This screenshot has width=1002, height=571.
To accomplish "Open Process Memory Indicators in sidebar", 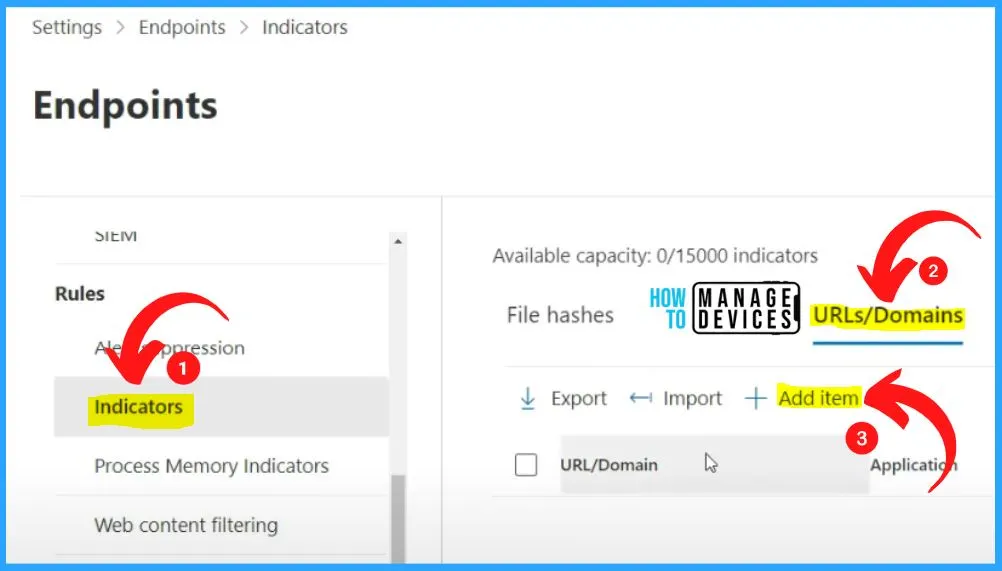I will click(212, 466).
